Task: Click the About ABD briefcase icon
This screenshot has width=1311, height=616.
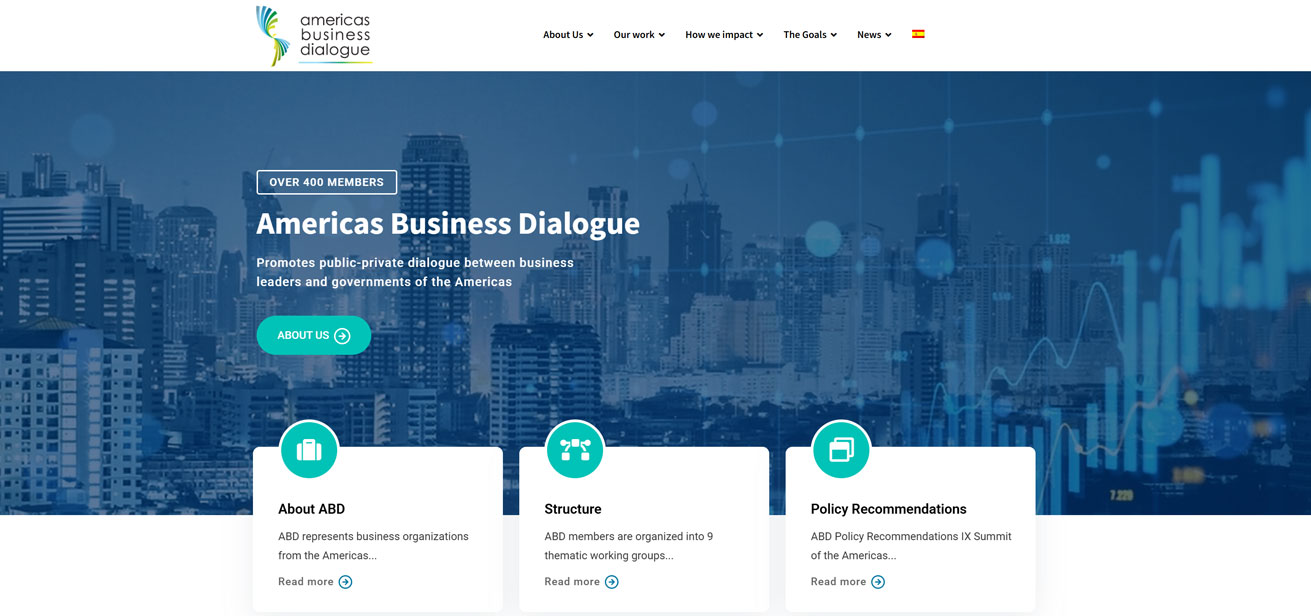Action: point(309,450)
